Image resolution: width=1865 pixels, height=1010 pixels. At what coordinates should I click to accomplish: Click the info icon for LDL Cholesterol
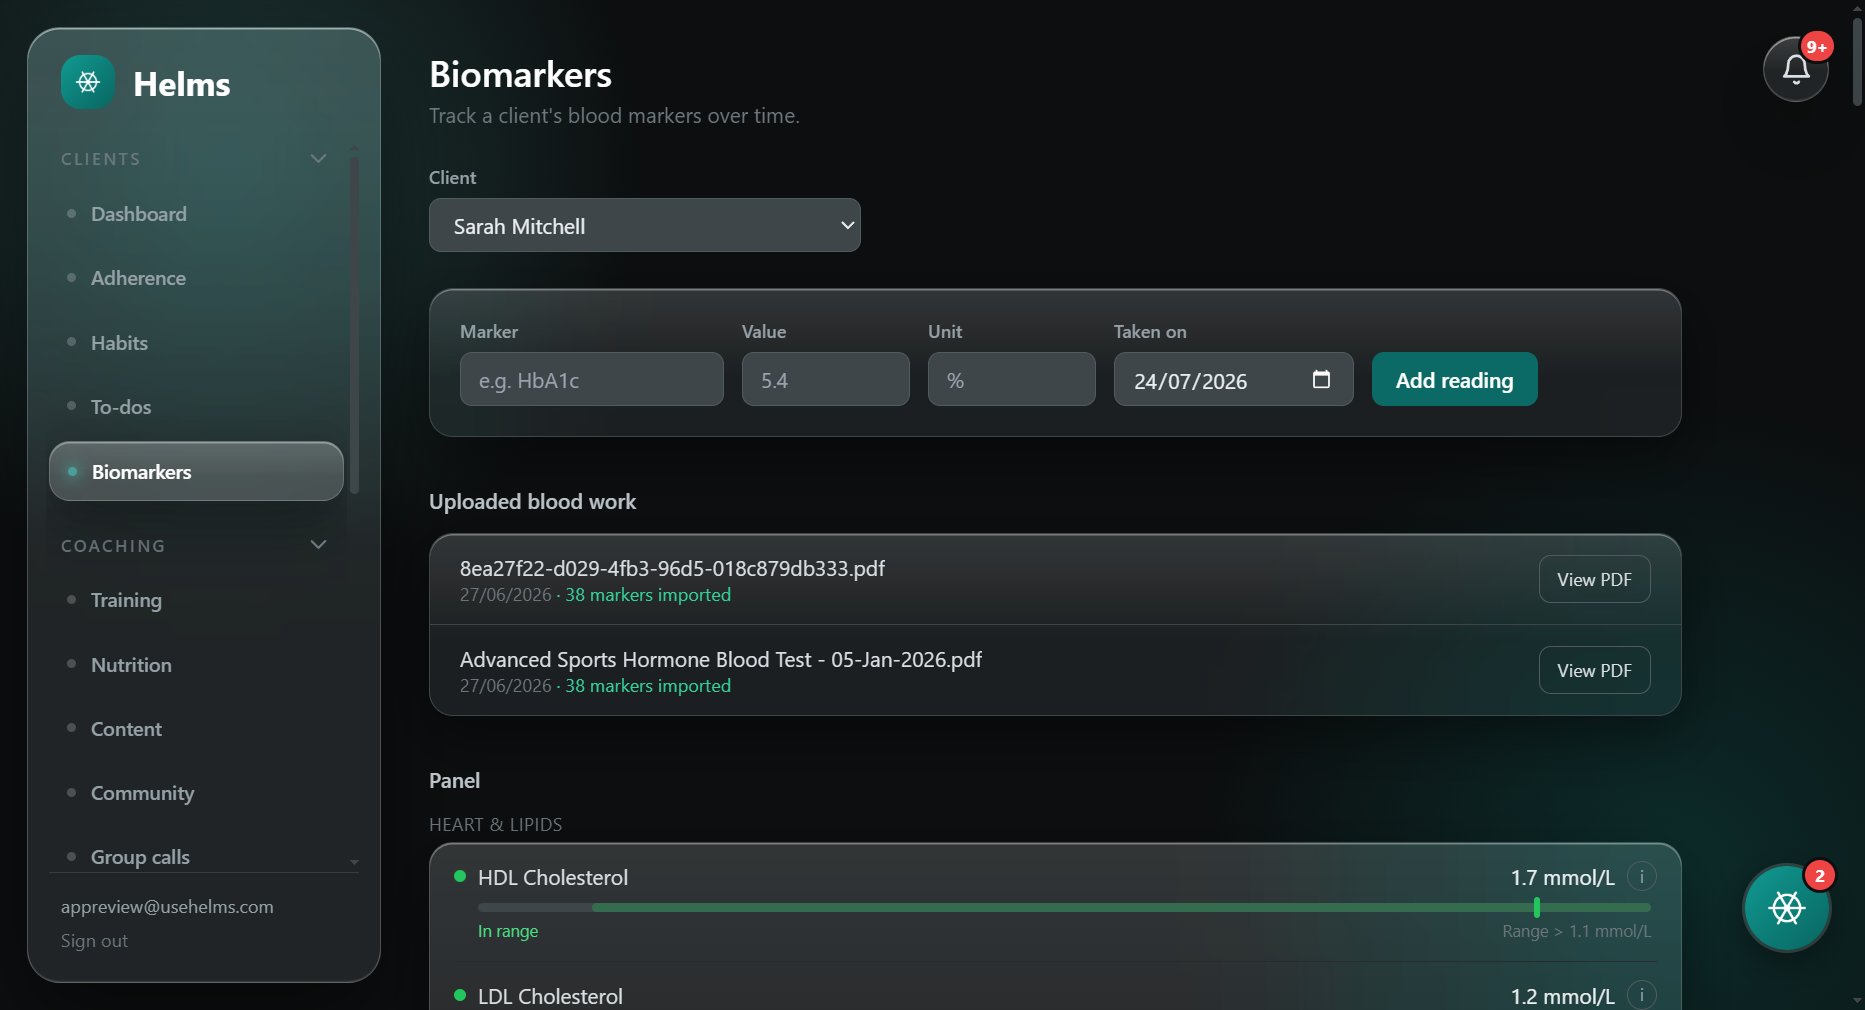[x=1641, y=995]
